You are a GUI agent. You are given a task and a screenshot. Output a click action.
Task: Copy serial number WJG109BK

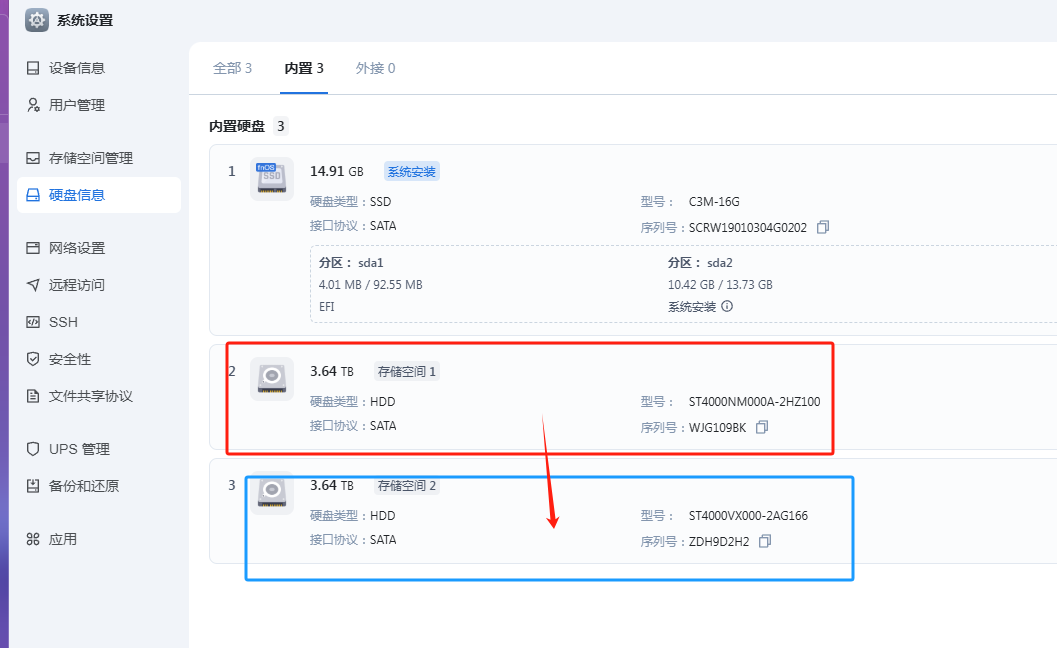pyautogui.click(x=762, y=428)
